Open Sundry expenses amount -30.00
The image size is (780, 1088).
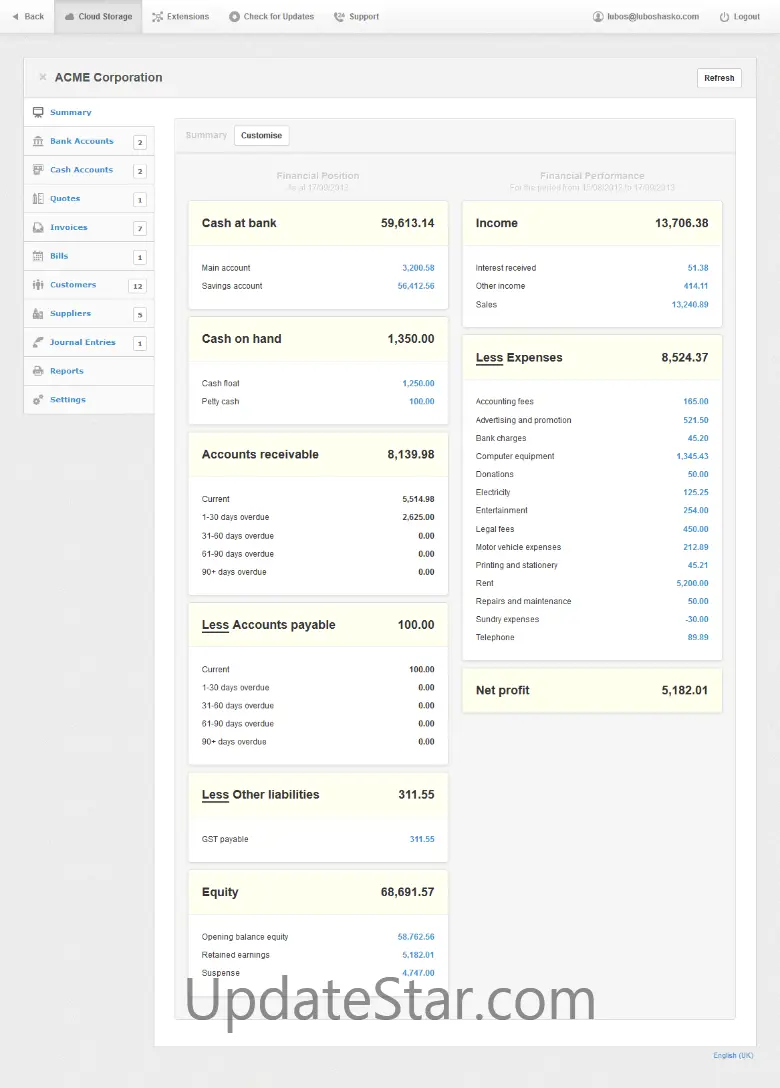697,619
